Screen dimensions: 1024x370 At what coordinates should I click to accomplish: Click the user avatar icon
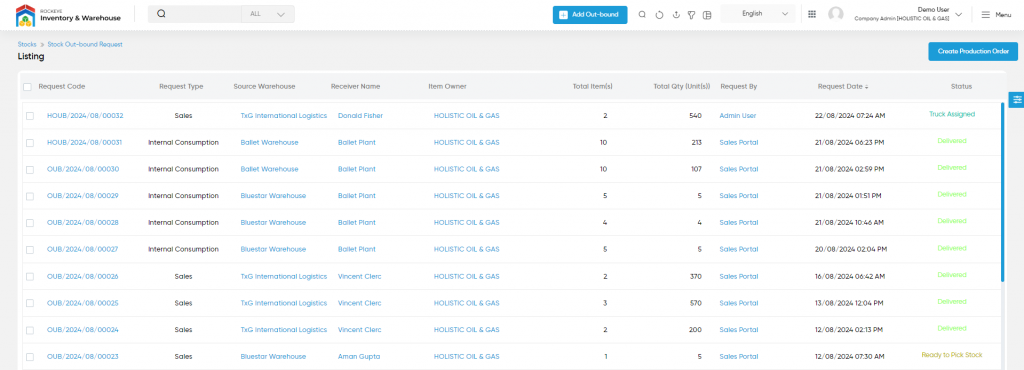click(835, 14)
